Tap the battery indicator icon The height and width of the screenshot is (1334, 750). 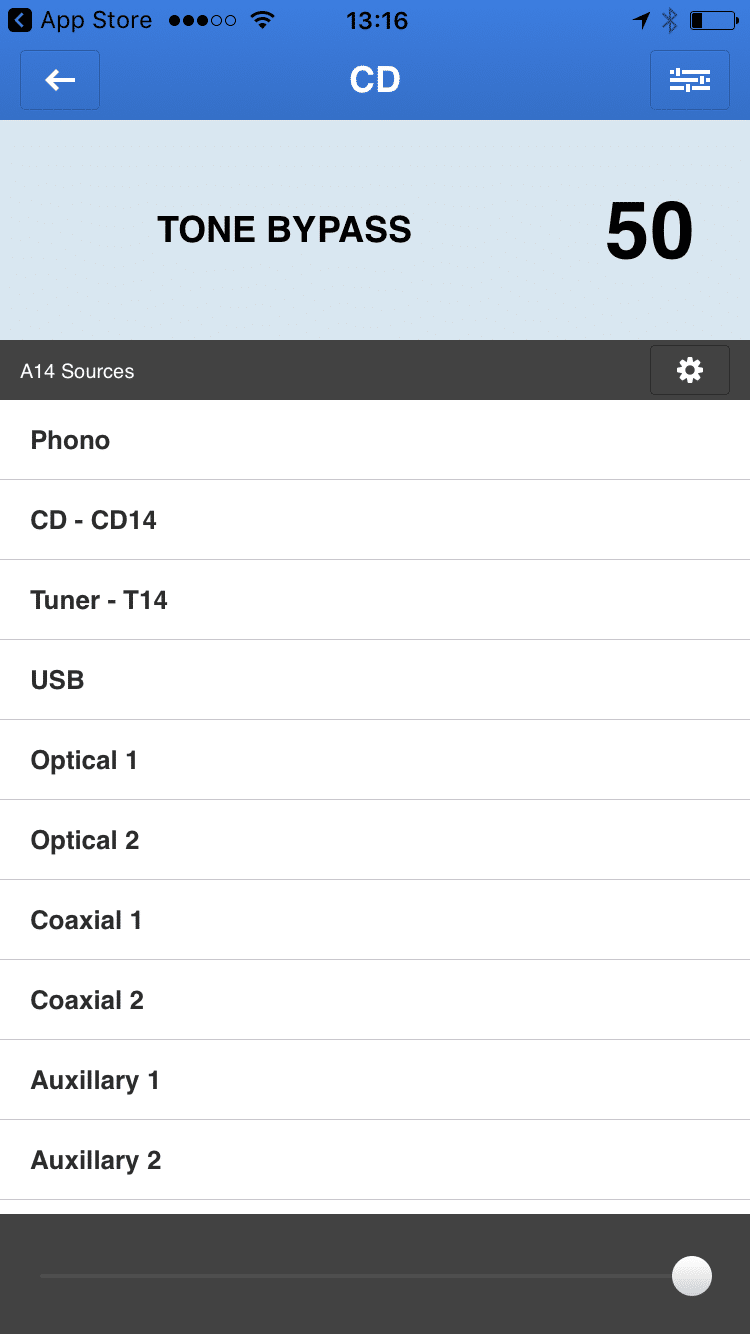coord(714,20)
